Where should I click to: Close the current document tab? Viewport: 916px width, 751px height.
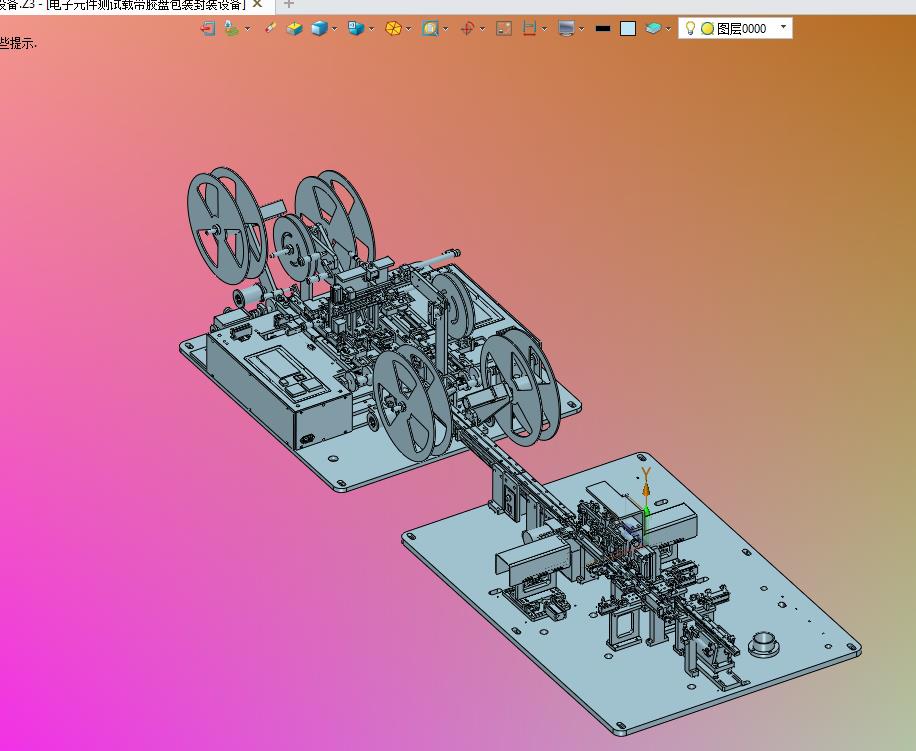pyautogui.click(x=257, y=4)
